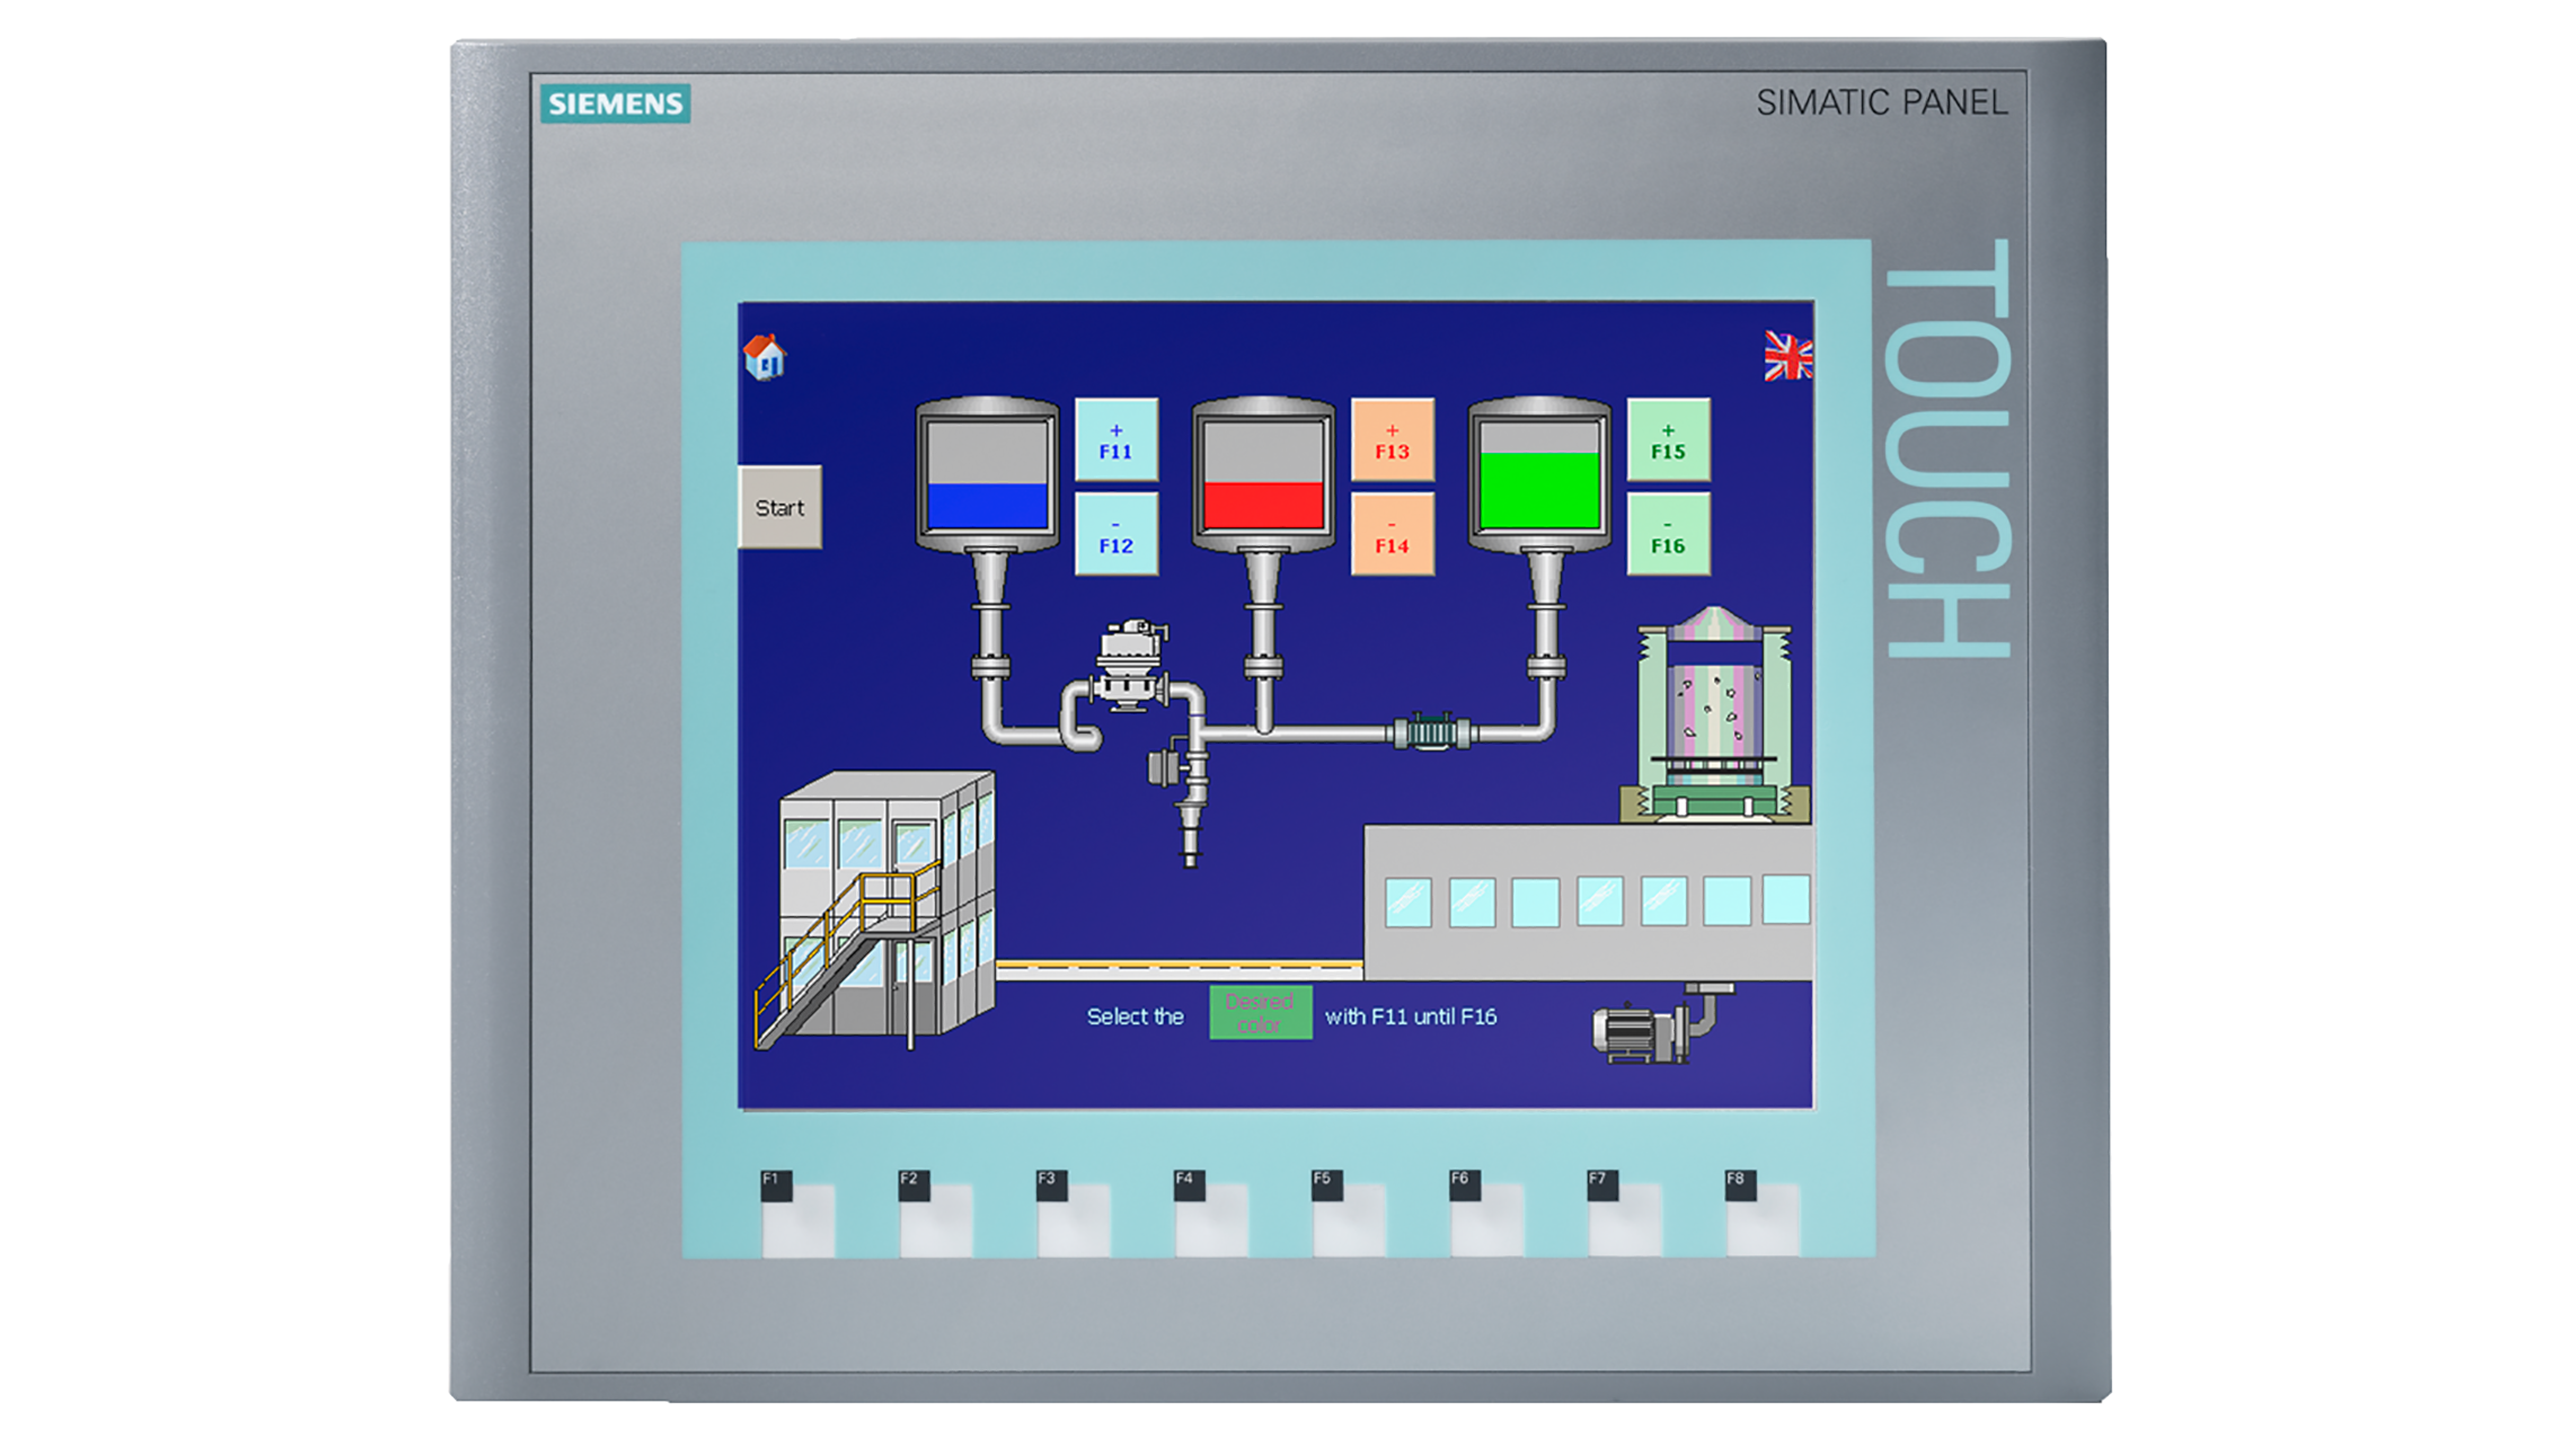The width and height of the screenshot is (2560, 1440).
Task: Push the F8 function key
Action: point(1762,1213)
